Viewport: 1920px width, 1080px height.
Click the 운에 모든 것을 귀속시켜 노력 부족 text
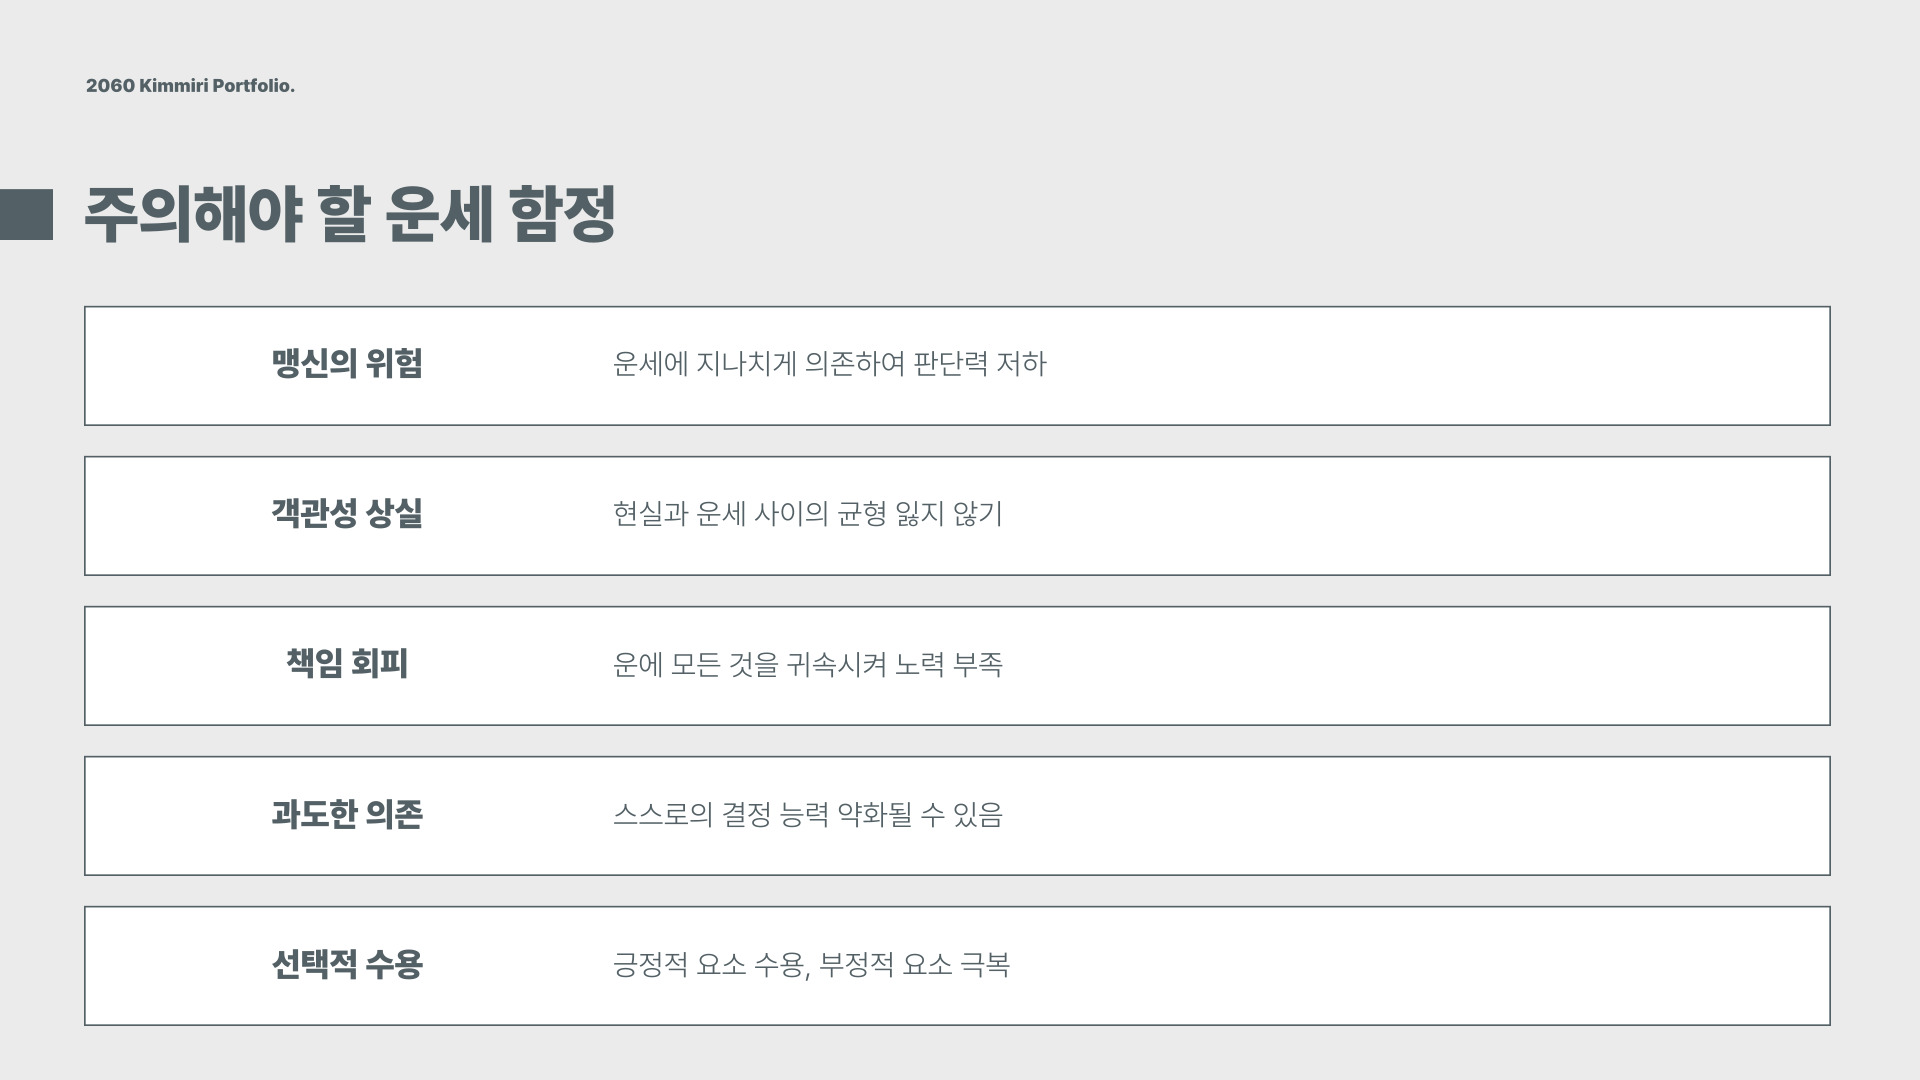click(807, 664)
